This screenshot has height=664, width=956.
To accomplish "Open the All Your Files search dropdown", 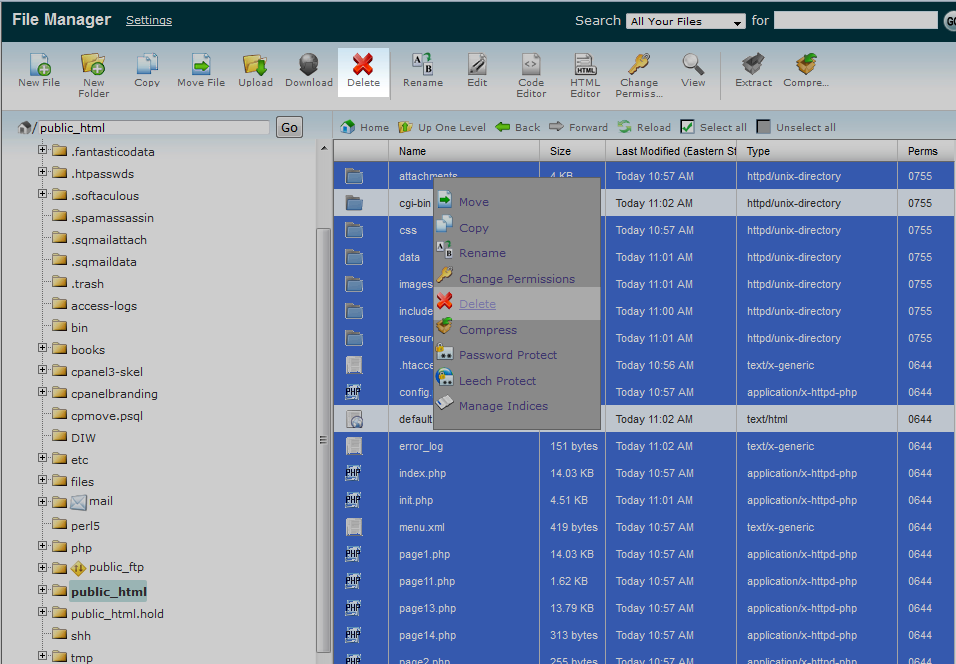I will pos(686,21).
